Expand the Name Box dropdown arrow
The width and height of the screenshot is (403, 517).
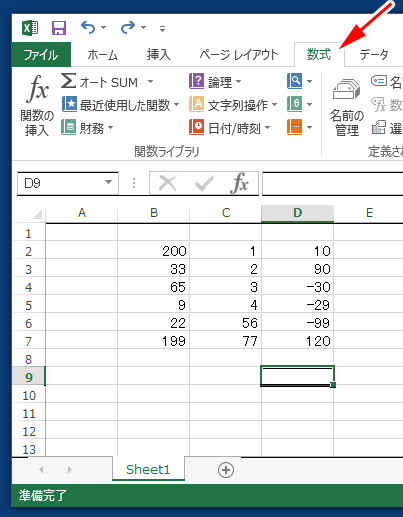tap(108, 182)
